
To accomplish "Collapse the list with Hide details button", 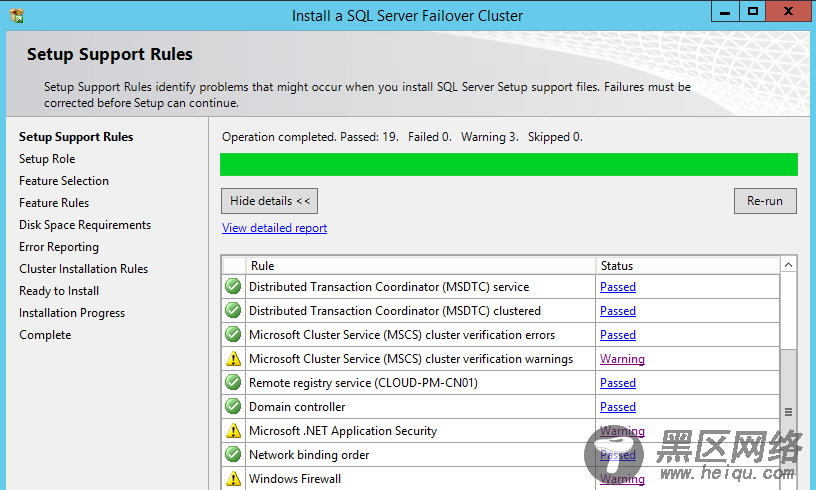I will (x=270, y=201).
